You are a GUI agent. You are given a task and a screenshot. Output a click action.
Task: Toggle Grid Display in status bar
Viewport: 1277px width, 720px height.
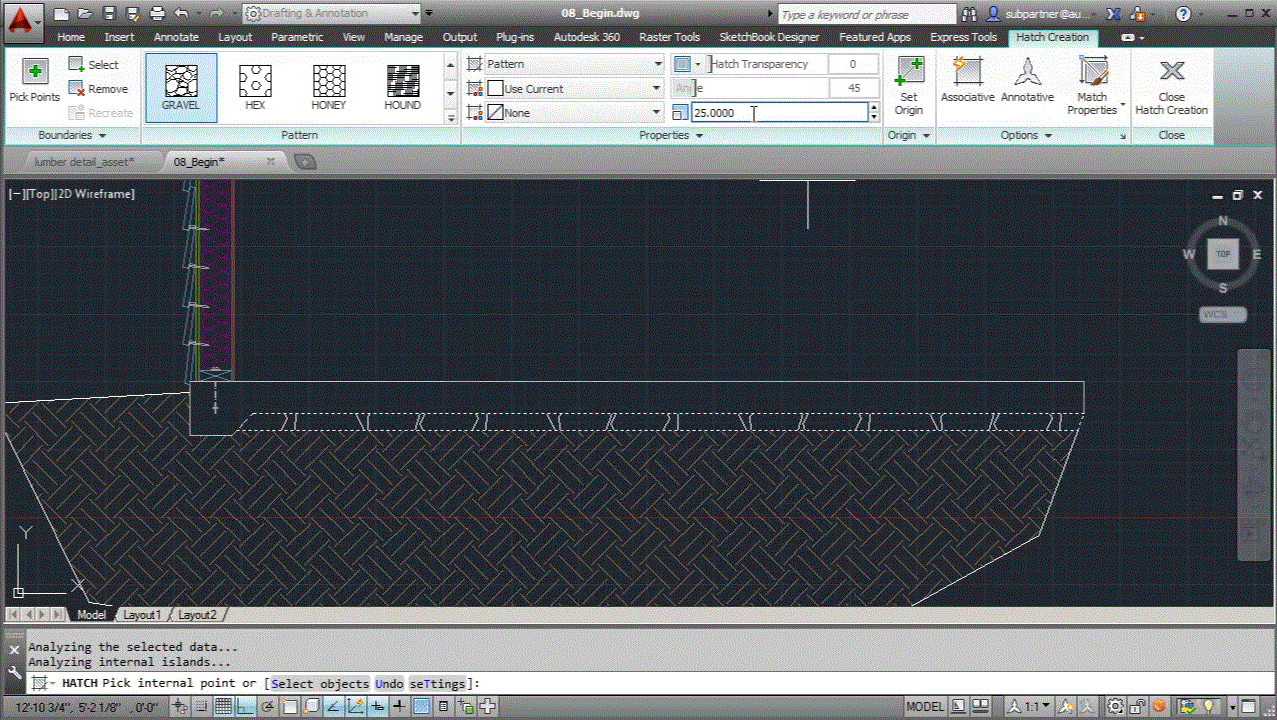point(222,707)
